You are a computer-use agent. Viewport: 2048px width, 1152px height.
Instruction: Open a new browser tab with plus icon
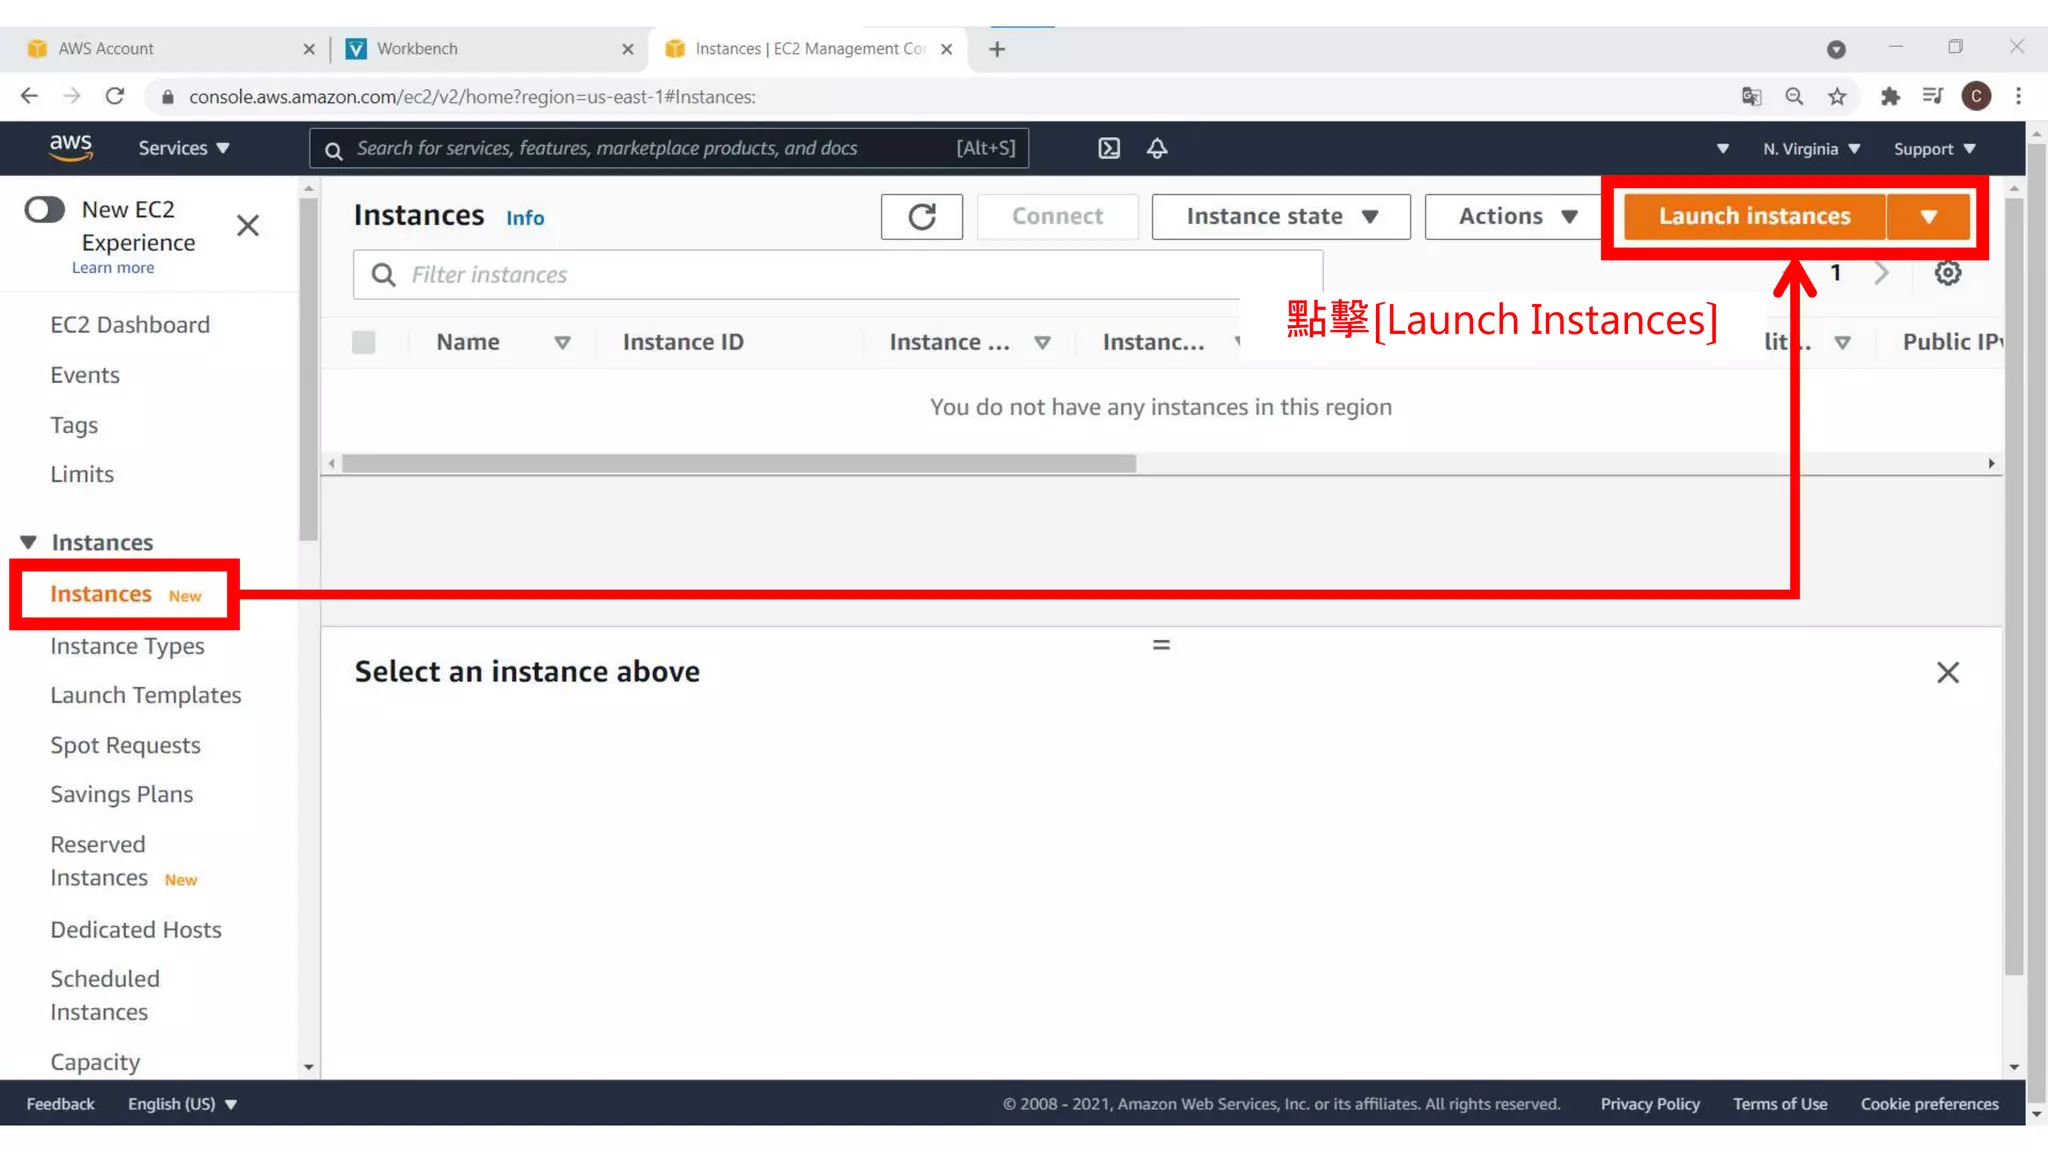tap(997, 49)
